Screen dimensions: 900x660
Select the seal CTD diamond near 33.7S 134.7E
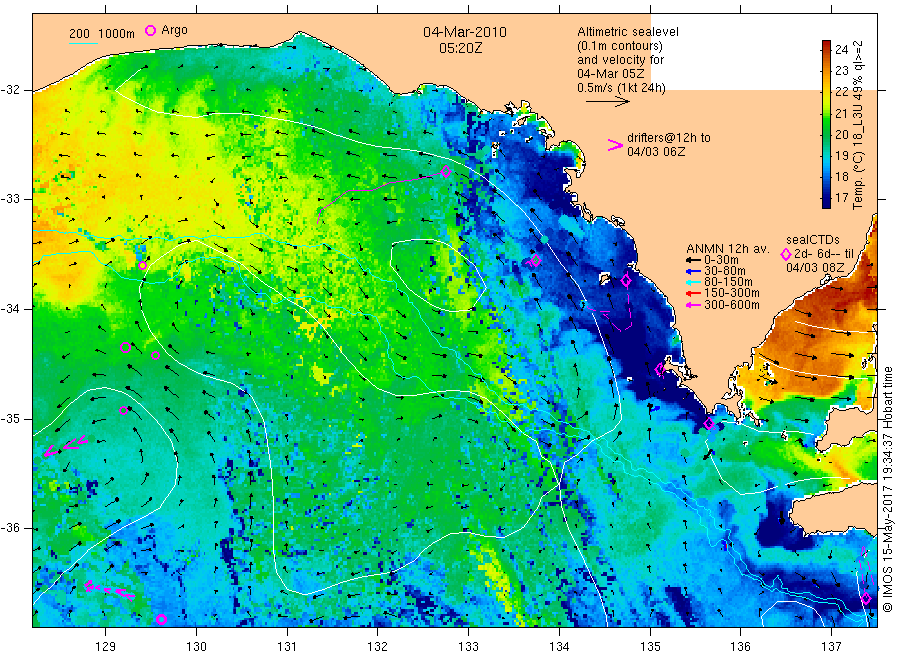pos(626,281)
